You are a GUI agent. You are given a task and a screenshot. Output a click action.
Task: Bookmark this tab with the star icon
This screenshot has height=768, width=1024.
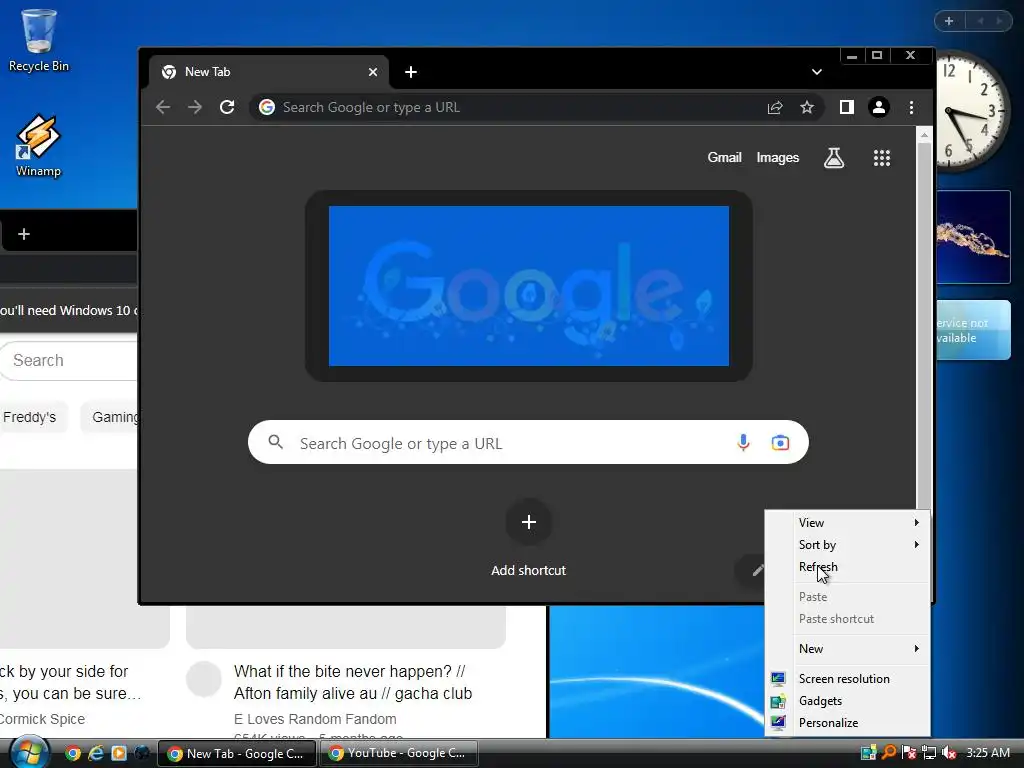click(x=807, y=107)
